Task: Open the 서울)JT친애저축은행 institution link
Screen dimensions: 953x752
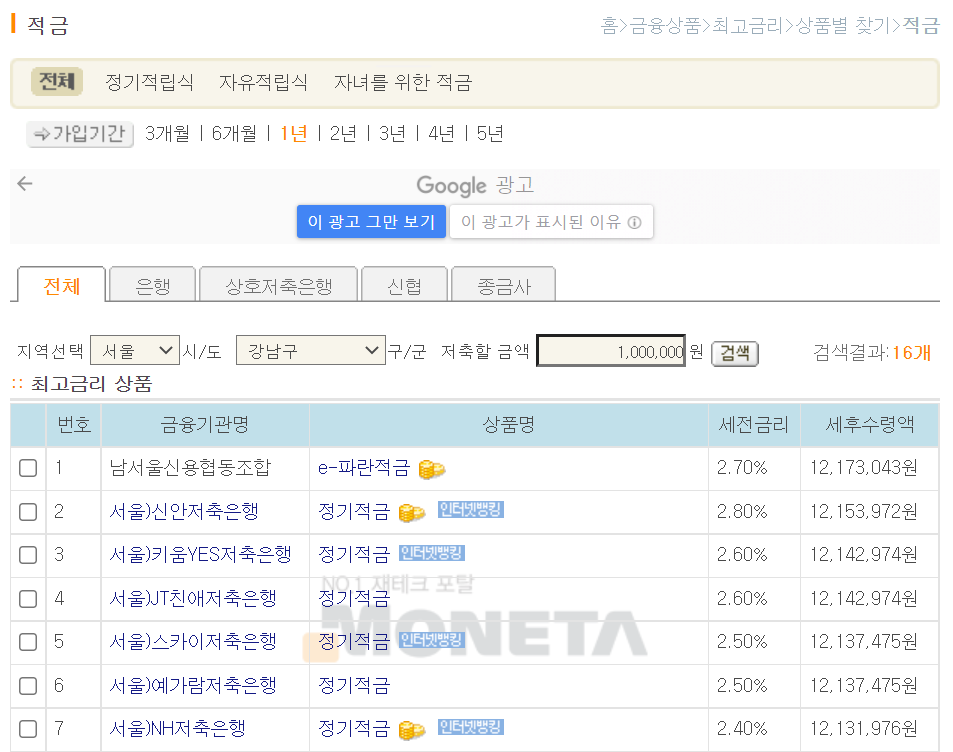Action: [193, 598]
